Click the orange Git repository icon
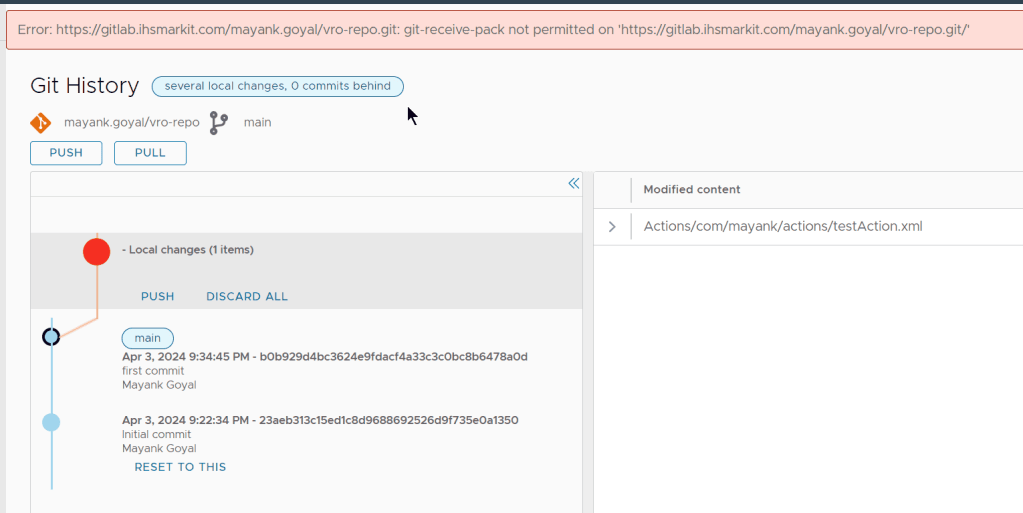Screen dimensions: 1023x513 click(41, 123)
